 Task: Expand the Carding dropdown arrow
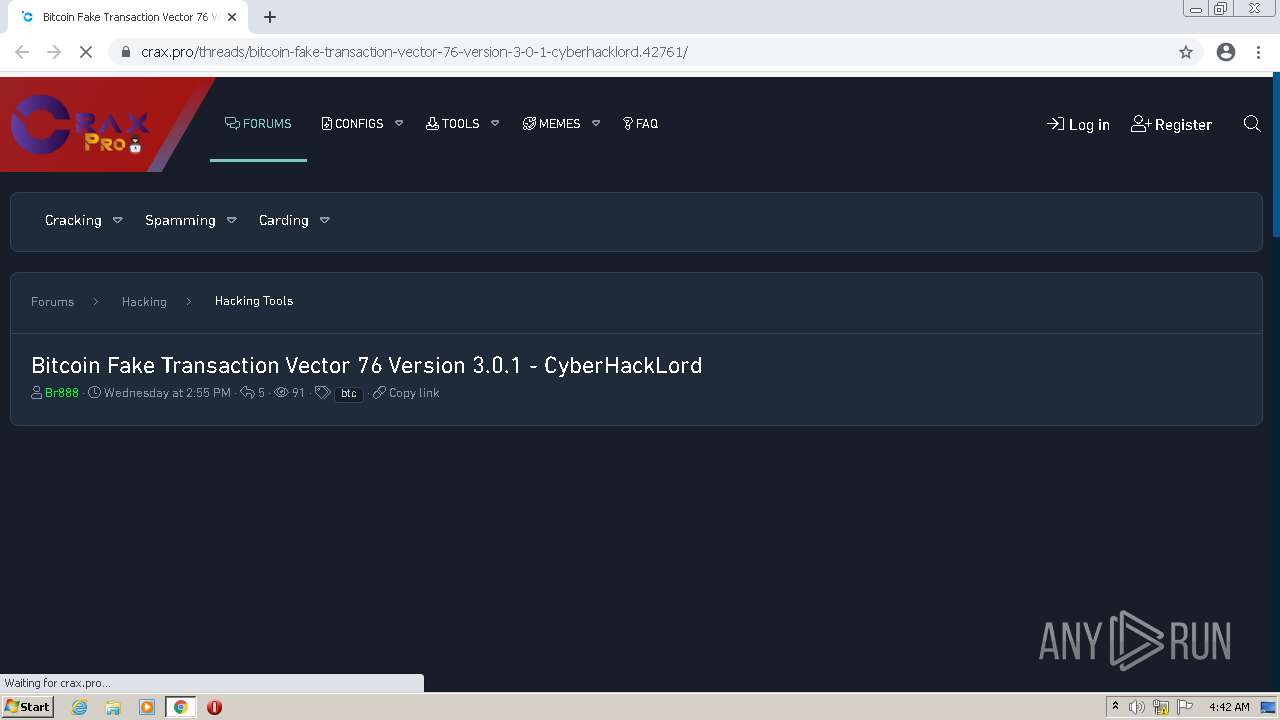(324, 220)
